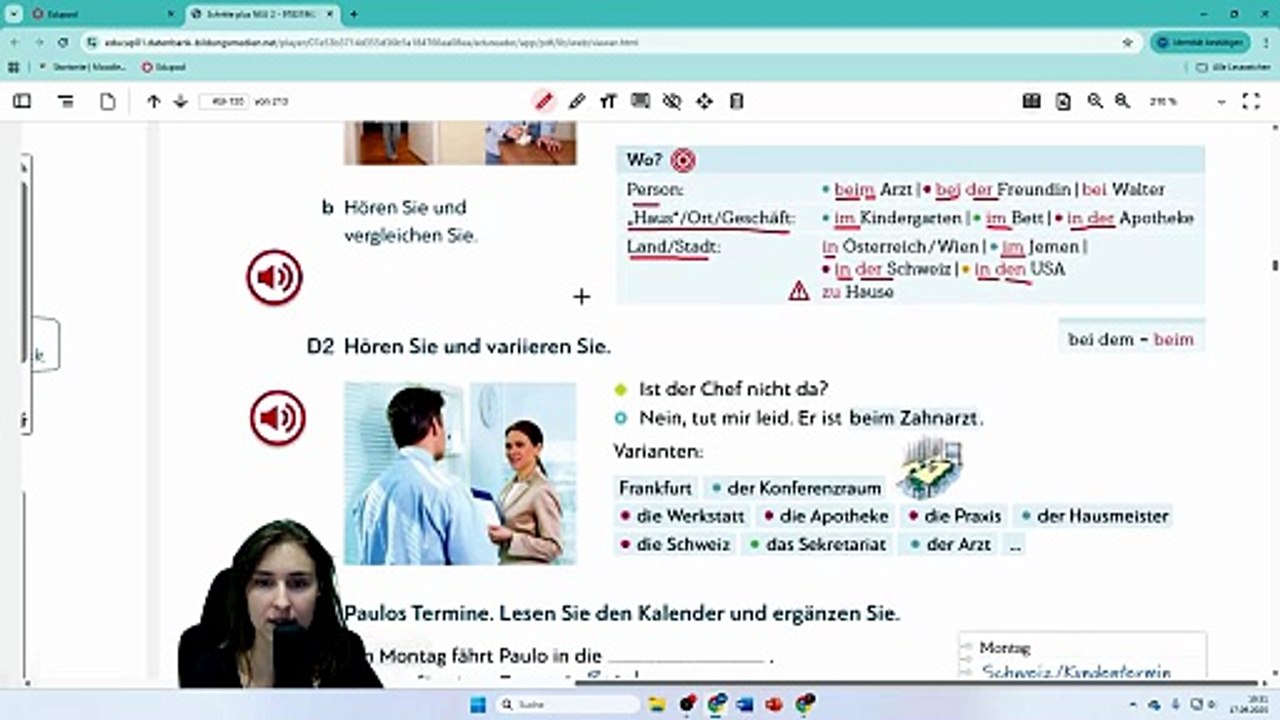Click the 'die Schweiz' variant
The height and width of the screenshot is (720, 1280).
point(675,545)
